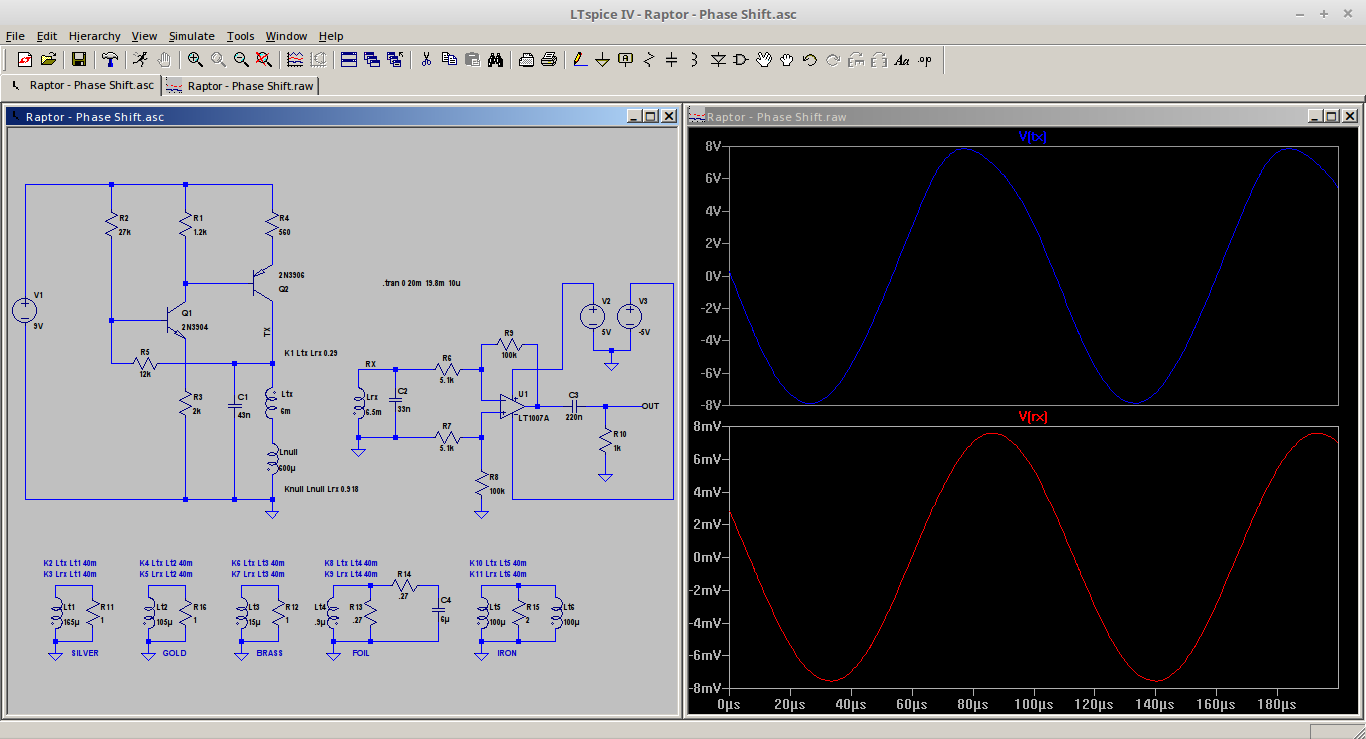Select the Capacitor placement tool

click(671, 60)
